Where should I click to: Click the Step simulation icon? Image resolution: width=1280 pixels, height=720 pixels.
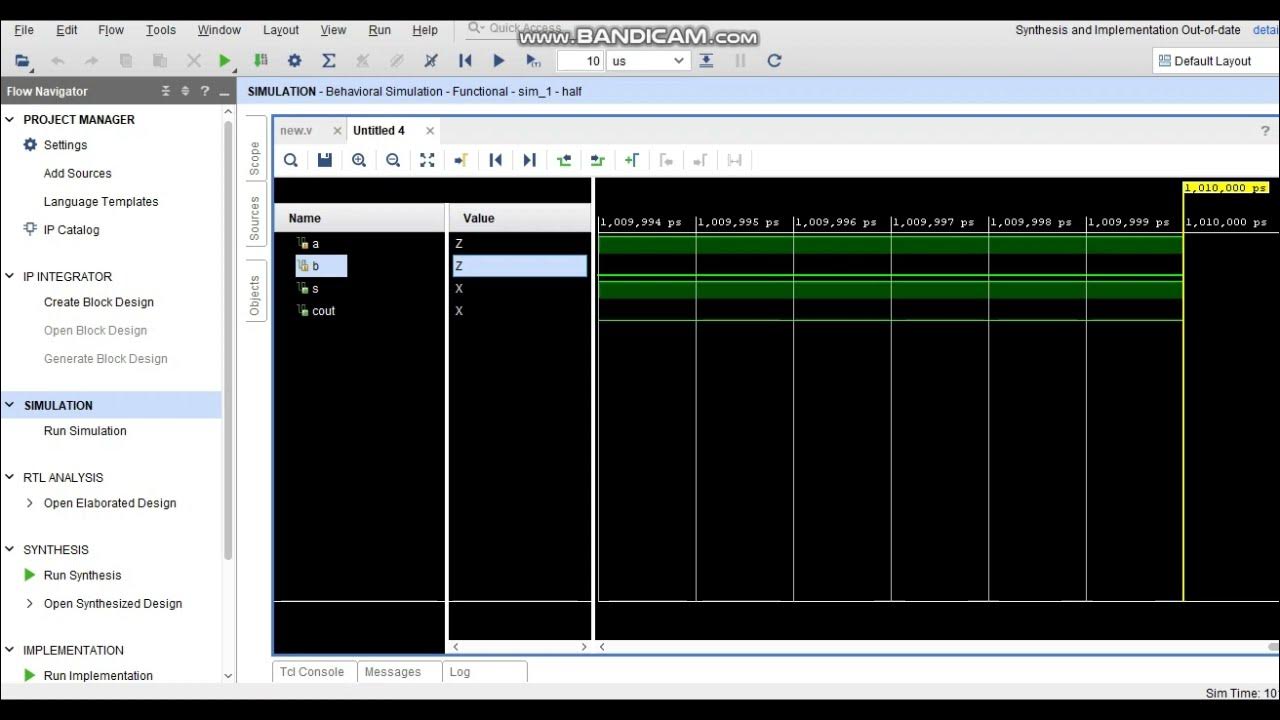(706, 61)
